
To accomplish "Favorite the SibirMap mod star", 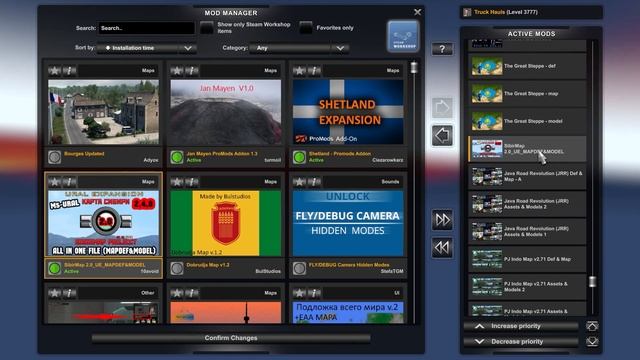I will point(54,182).
